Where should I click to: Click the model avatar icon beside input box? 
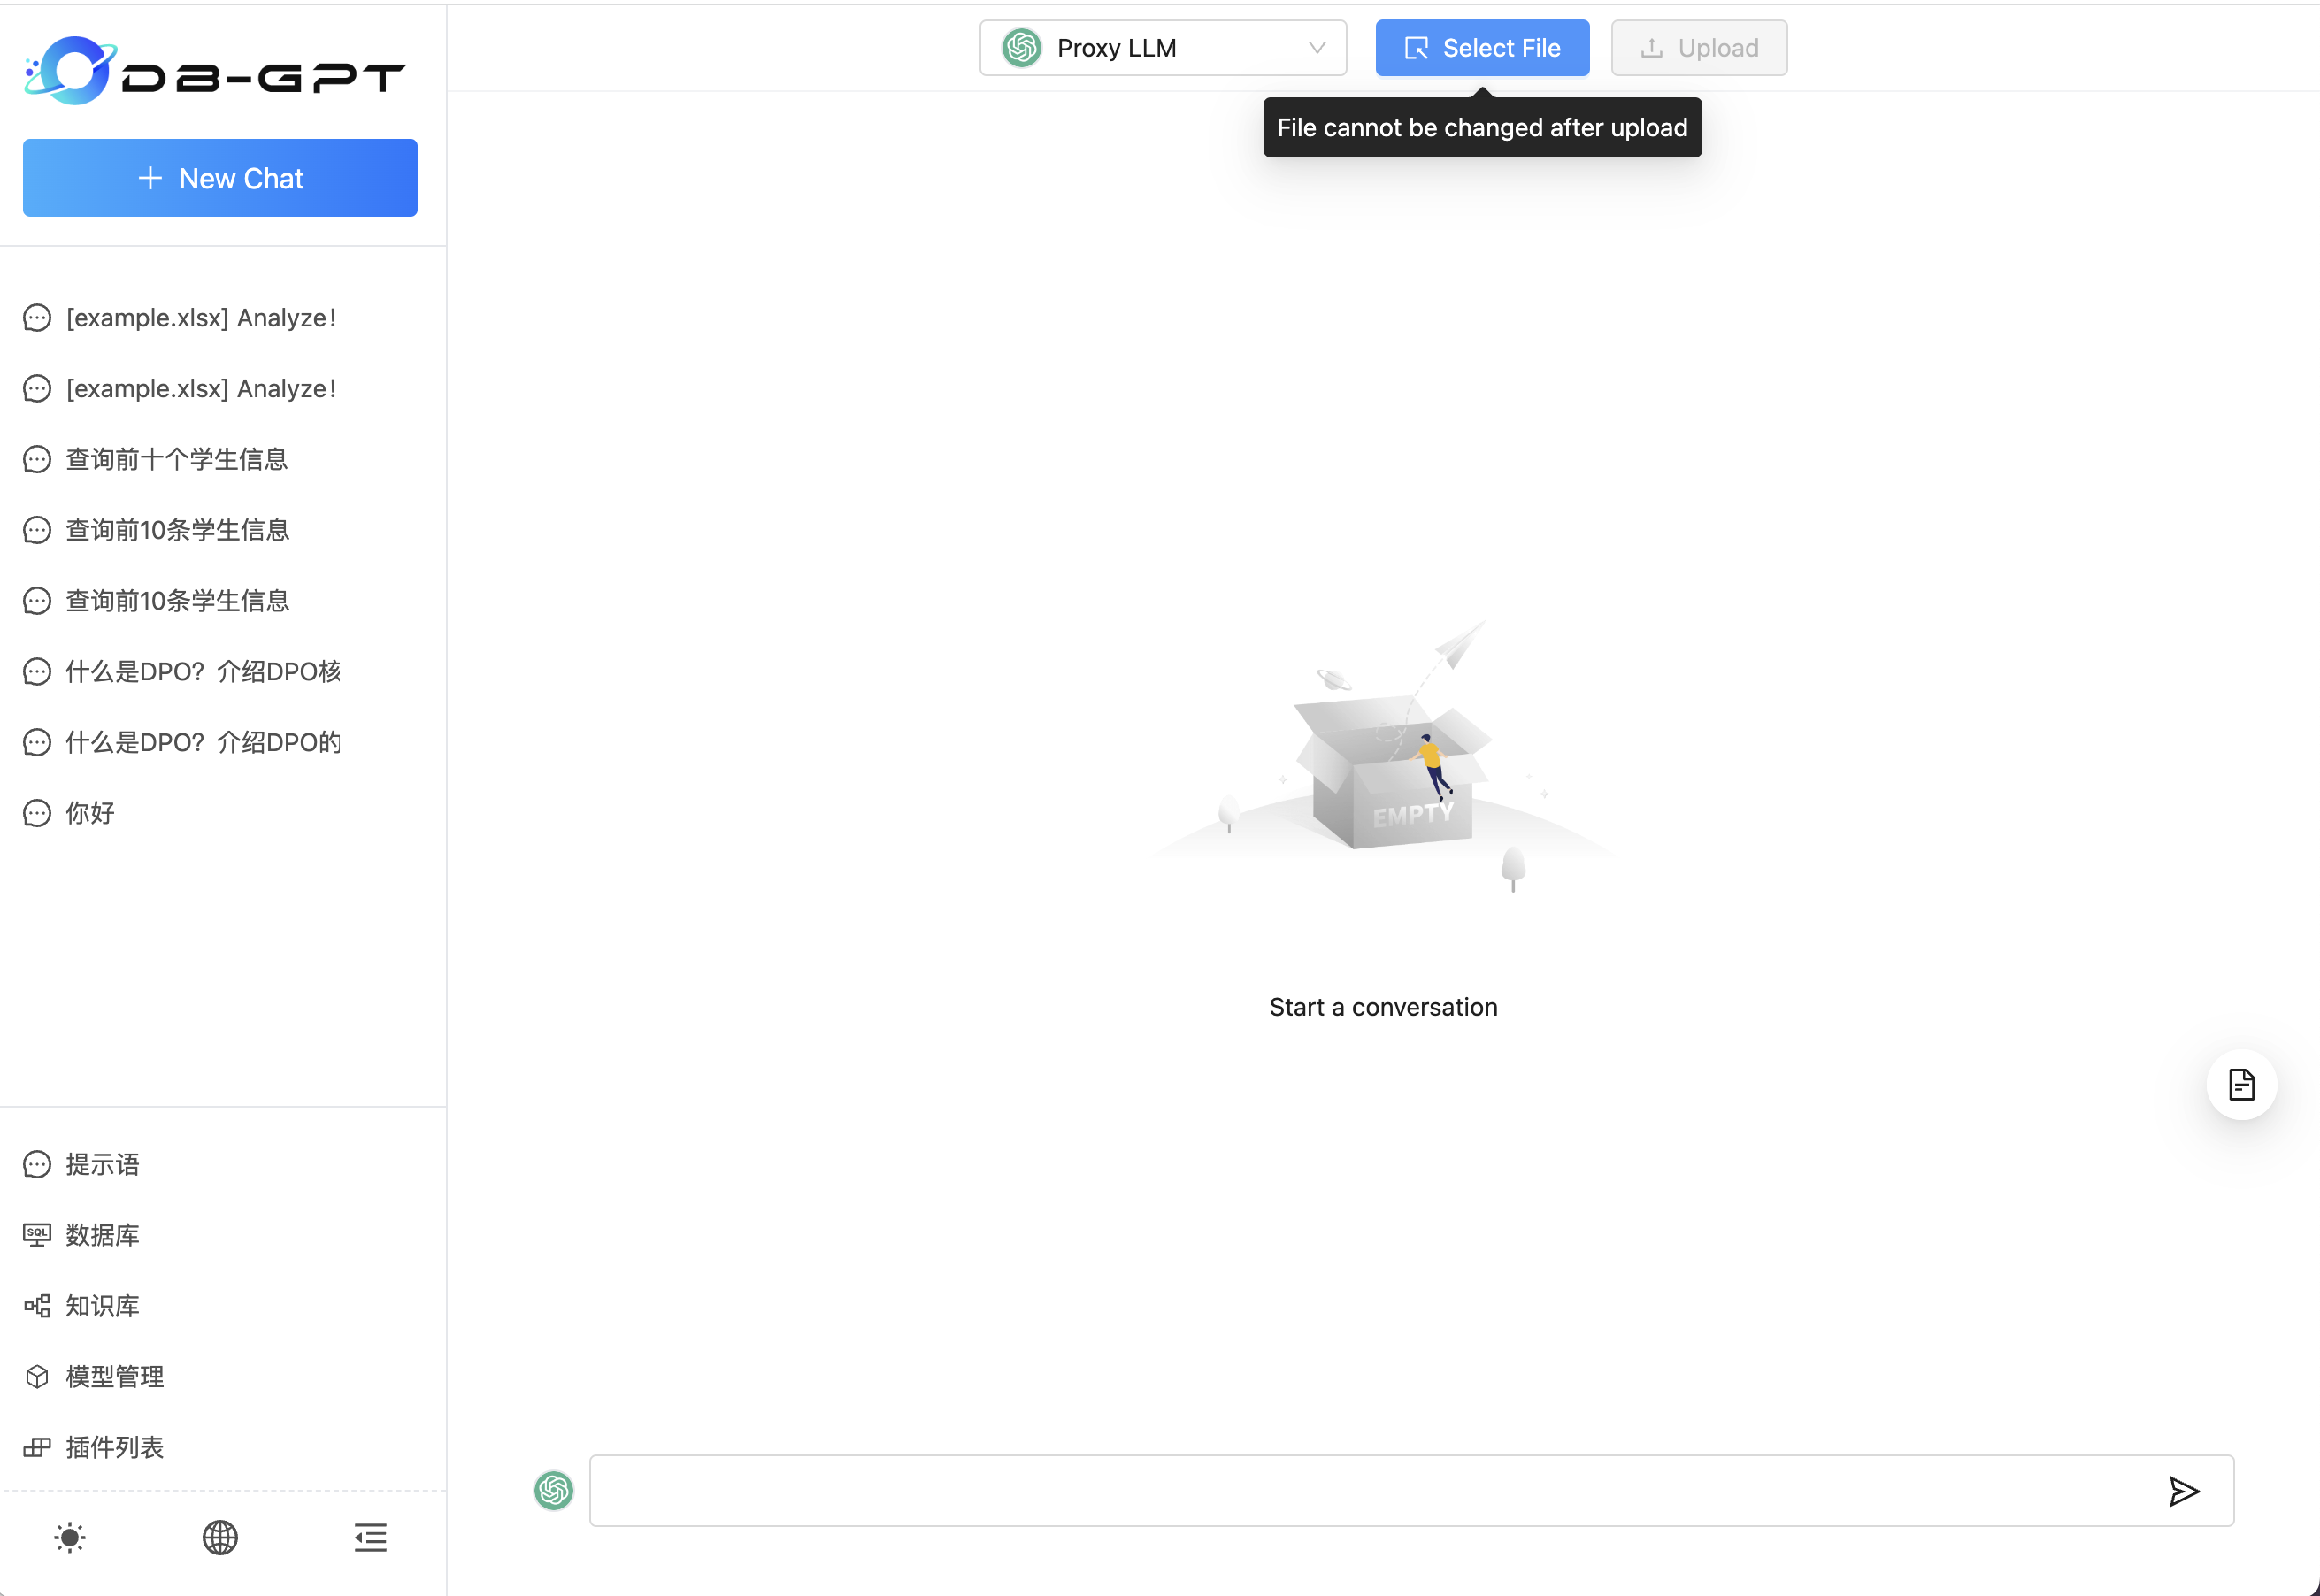point(553,1491)
